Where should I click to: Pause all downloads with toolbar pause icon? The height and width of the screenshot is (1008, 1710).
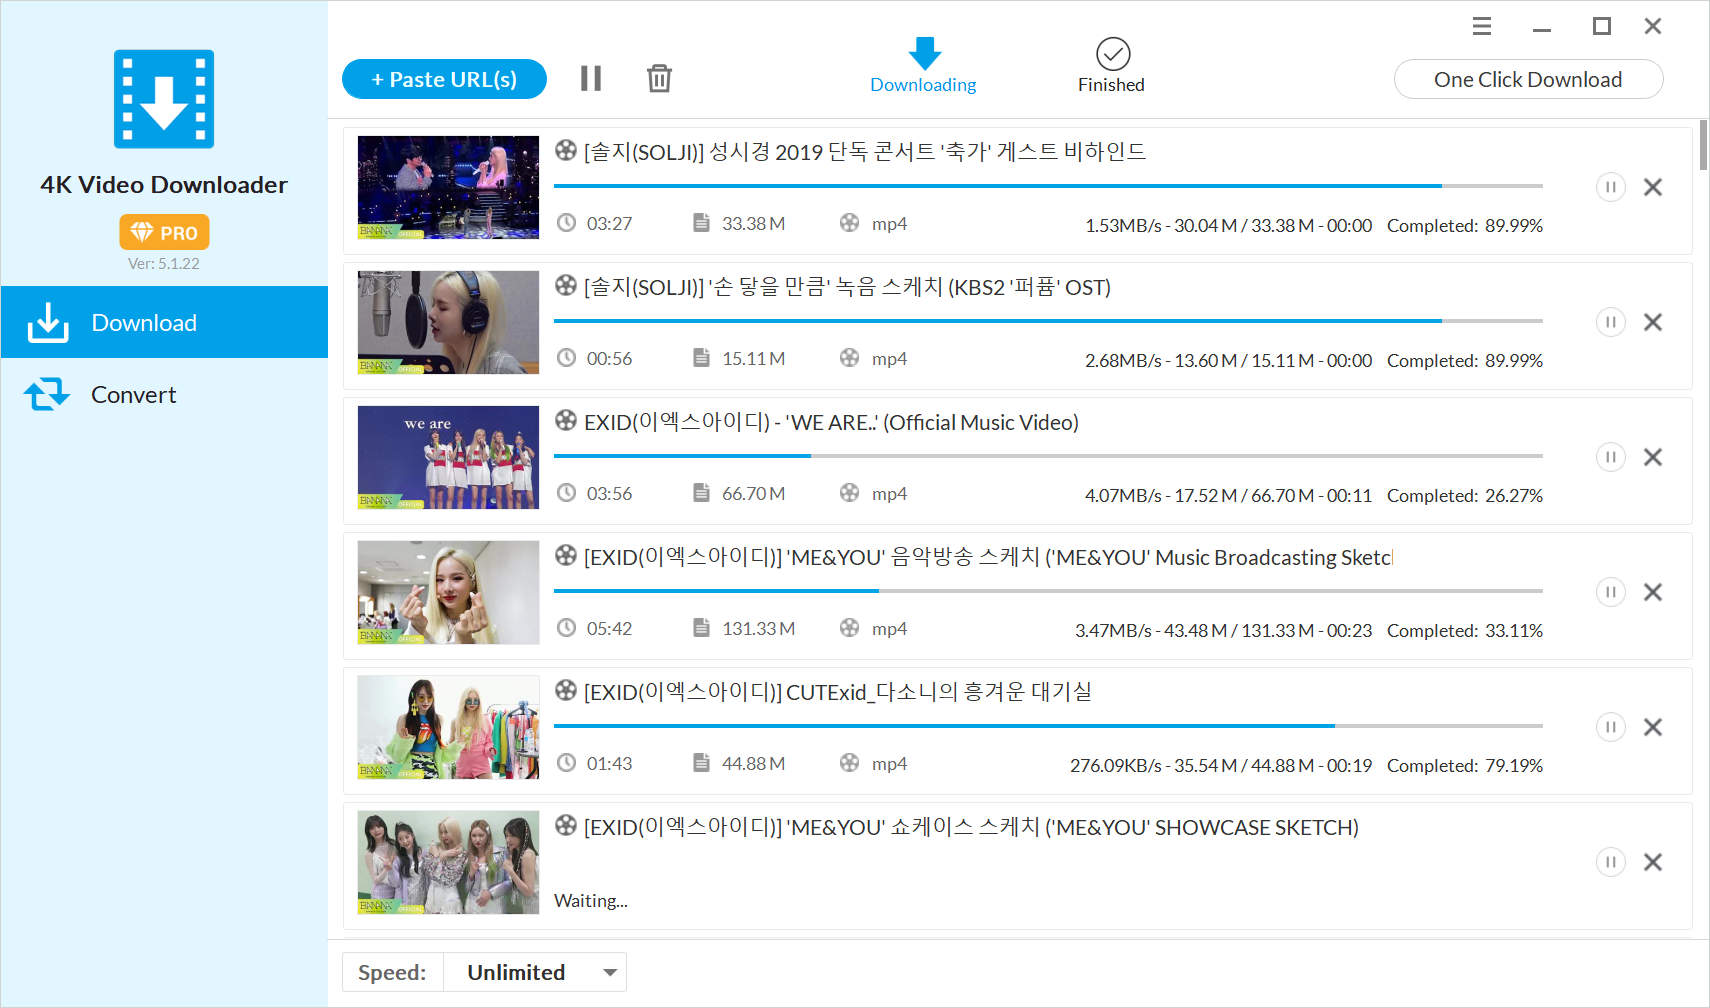[x=591, y=78]
